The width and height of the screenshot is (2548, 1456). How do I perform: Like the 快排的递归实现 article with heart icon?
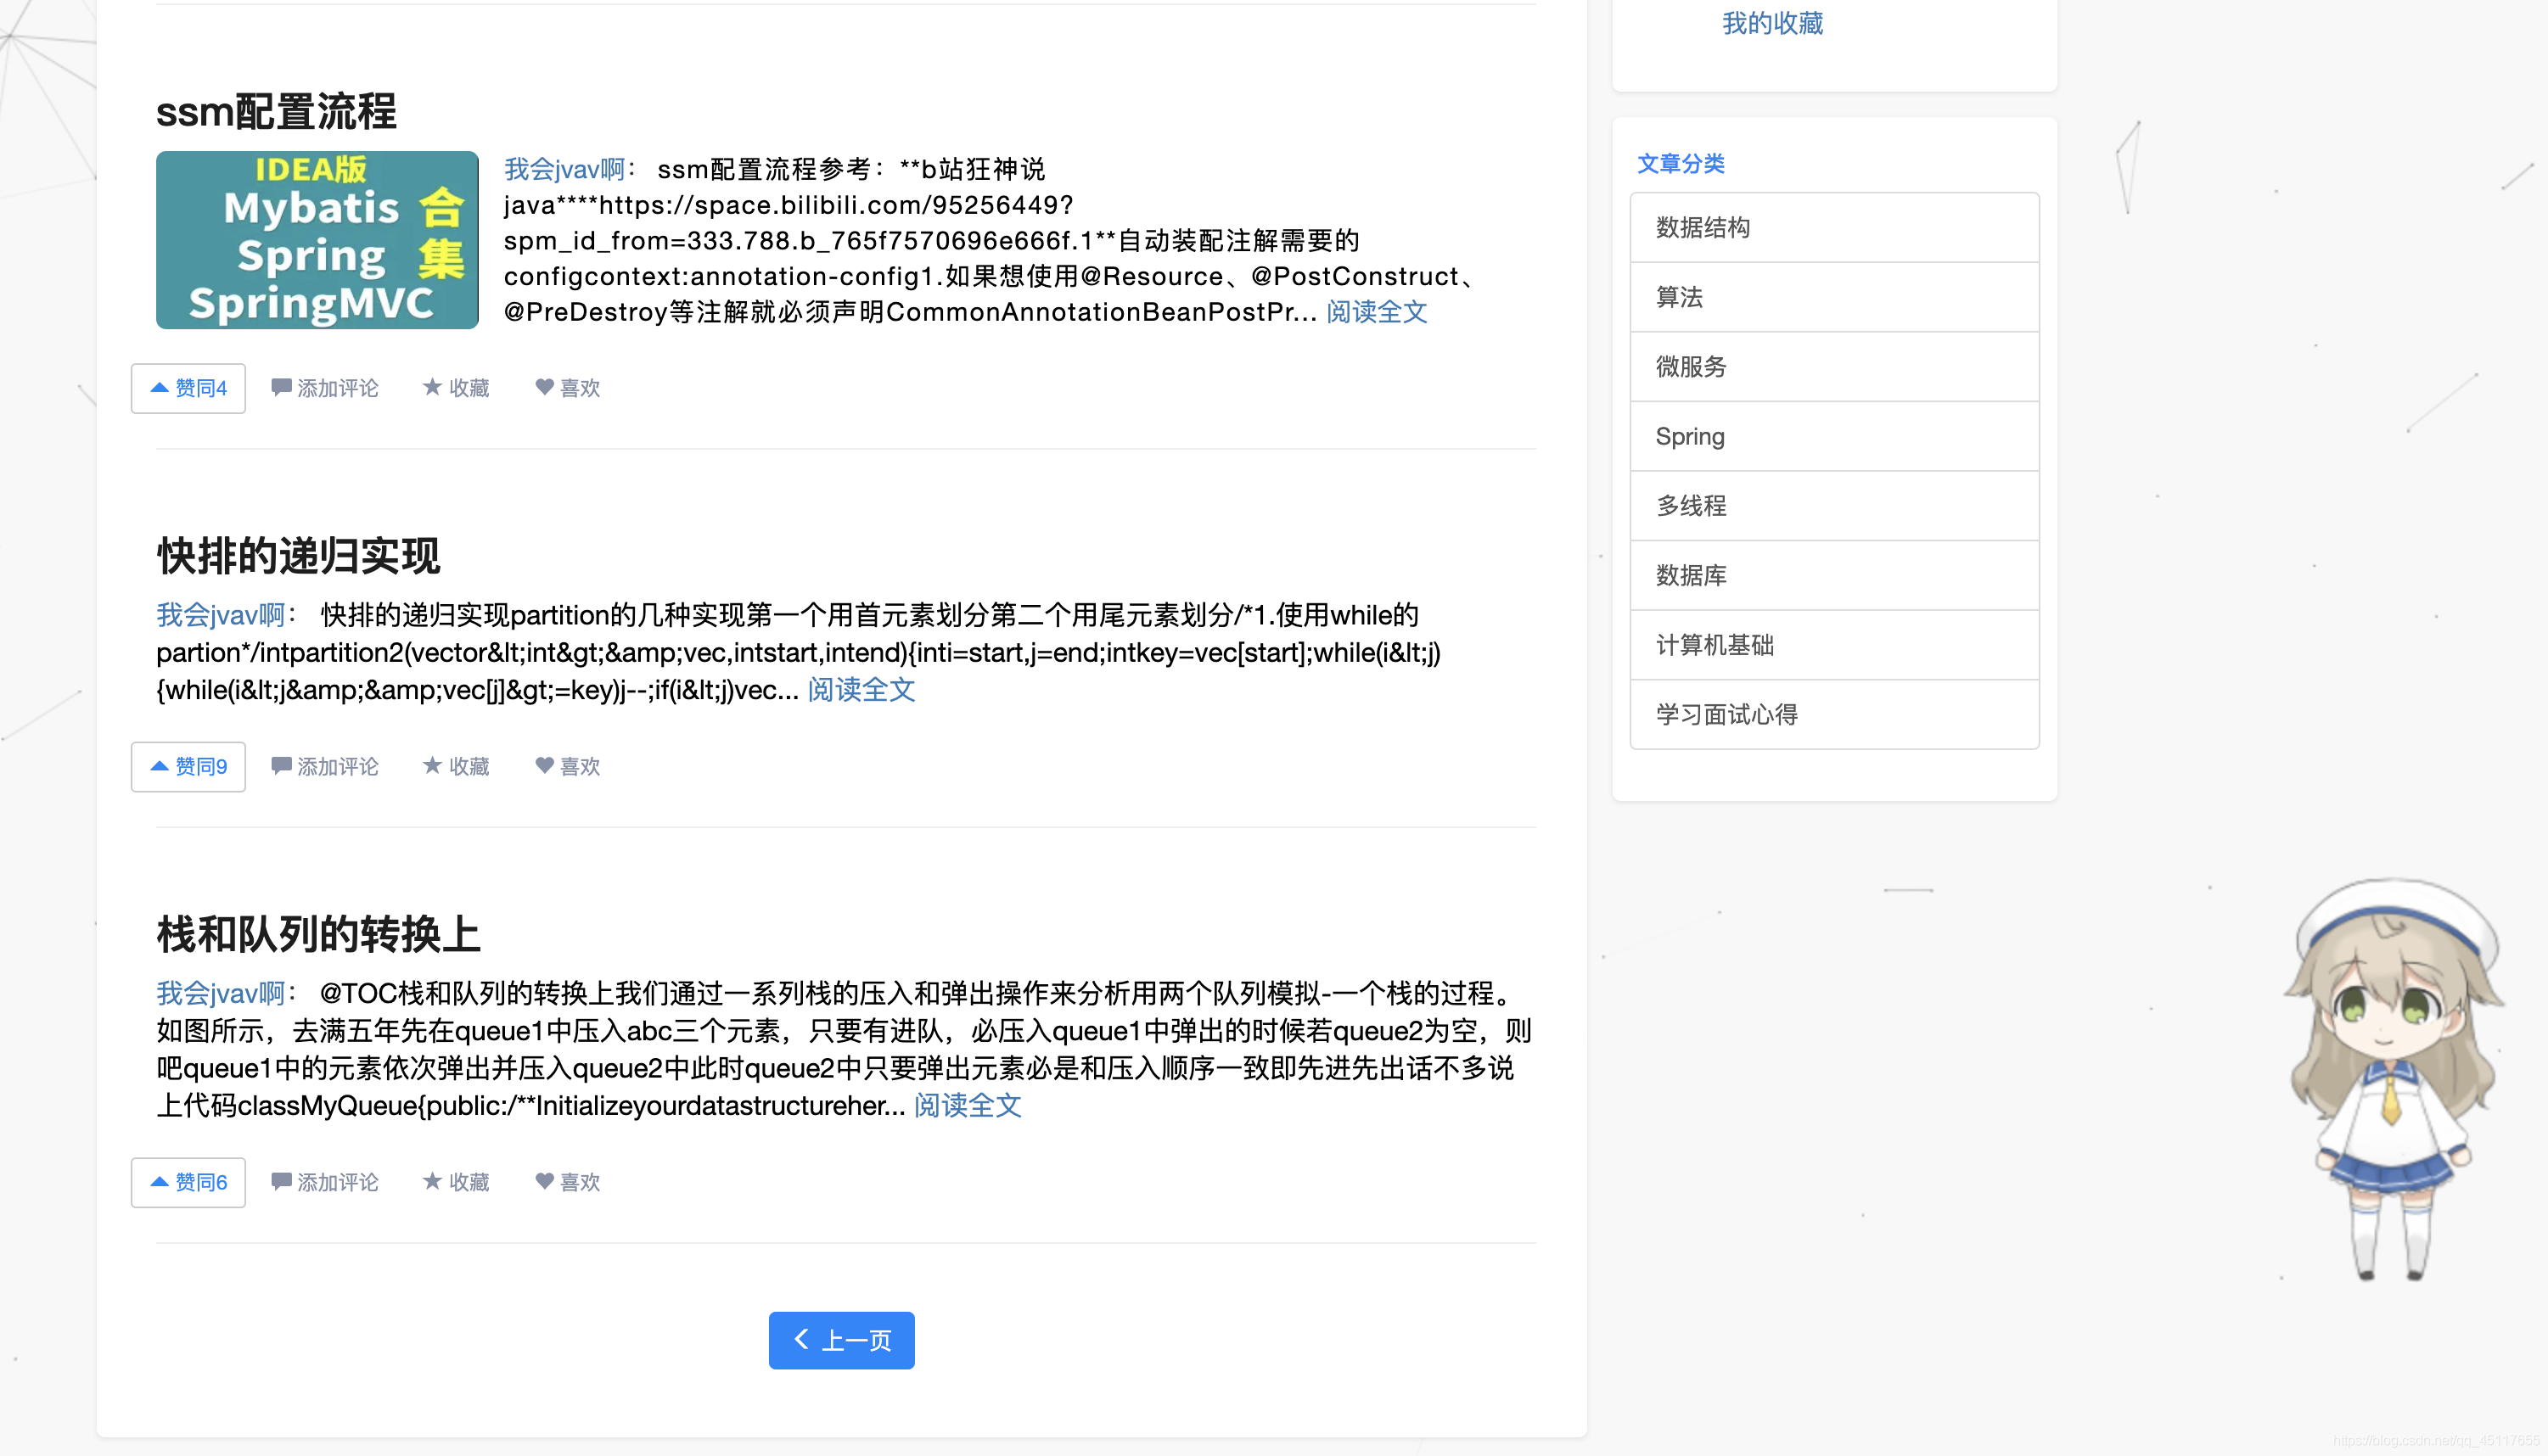pyautogui.click(x=567, y=766)
